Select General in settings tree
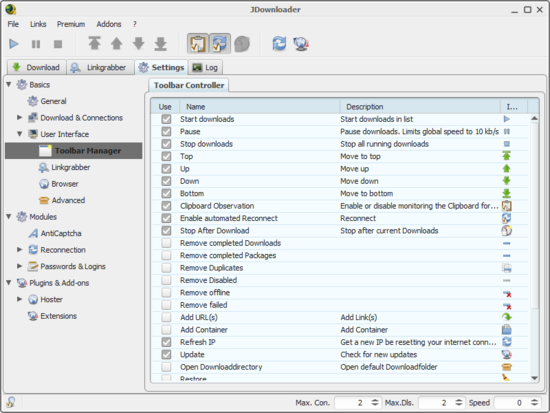Screen dimensions: 550x413 point(53,101)
